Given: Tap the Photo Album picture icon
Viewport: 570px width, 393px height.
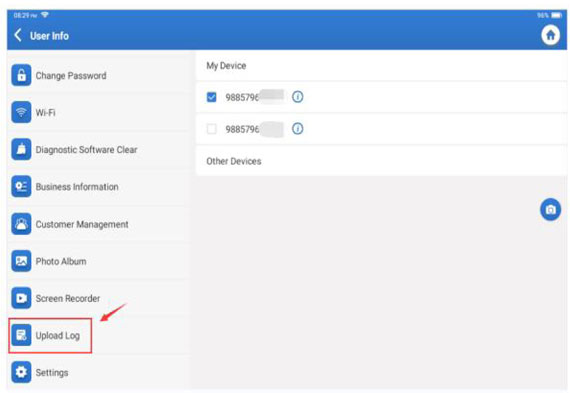Looking at the screenshot, I should 21,261.
